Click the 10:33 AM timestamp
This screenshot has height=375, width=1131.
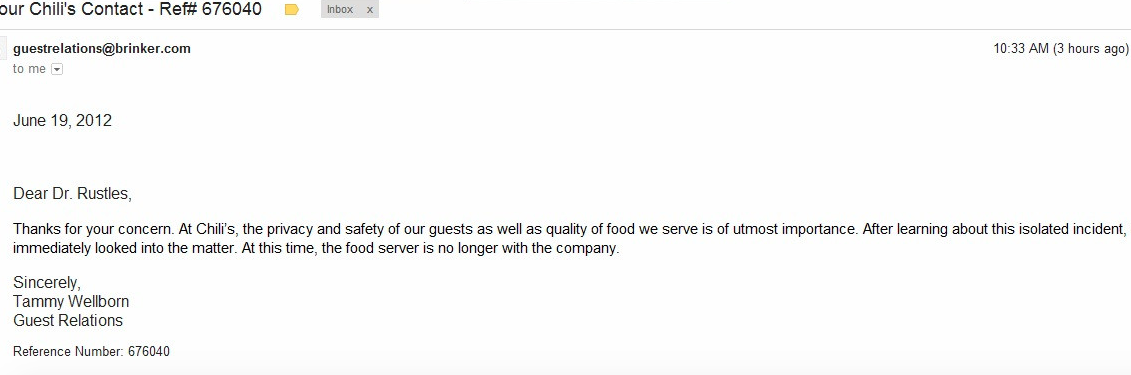click(x=1021, y=49)
